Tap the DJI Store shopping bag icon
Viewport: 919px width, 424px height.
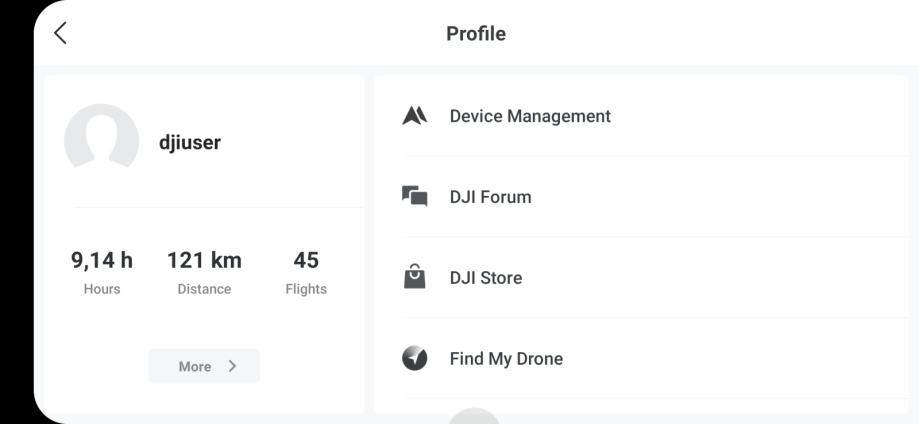415,277
